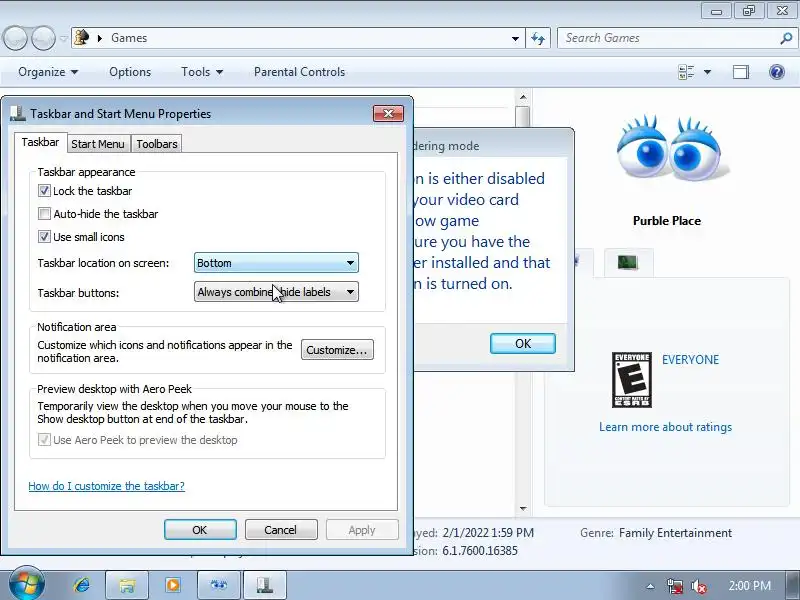Click the Search Games input field

(x=668, y=38)
